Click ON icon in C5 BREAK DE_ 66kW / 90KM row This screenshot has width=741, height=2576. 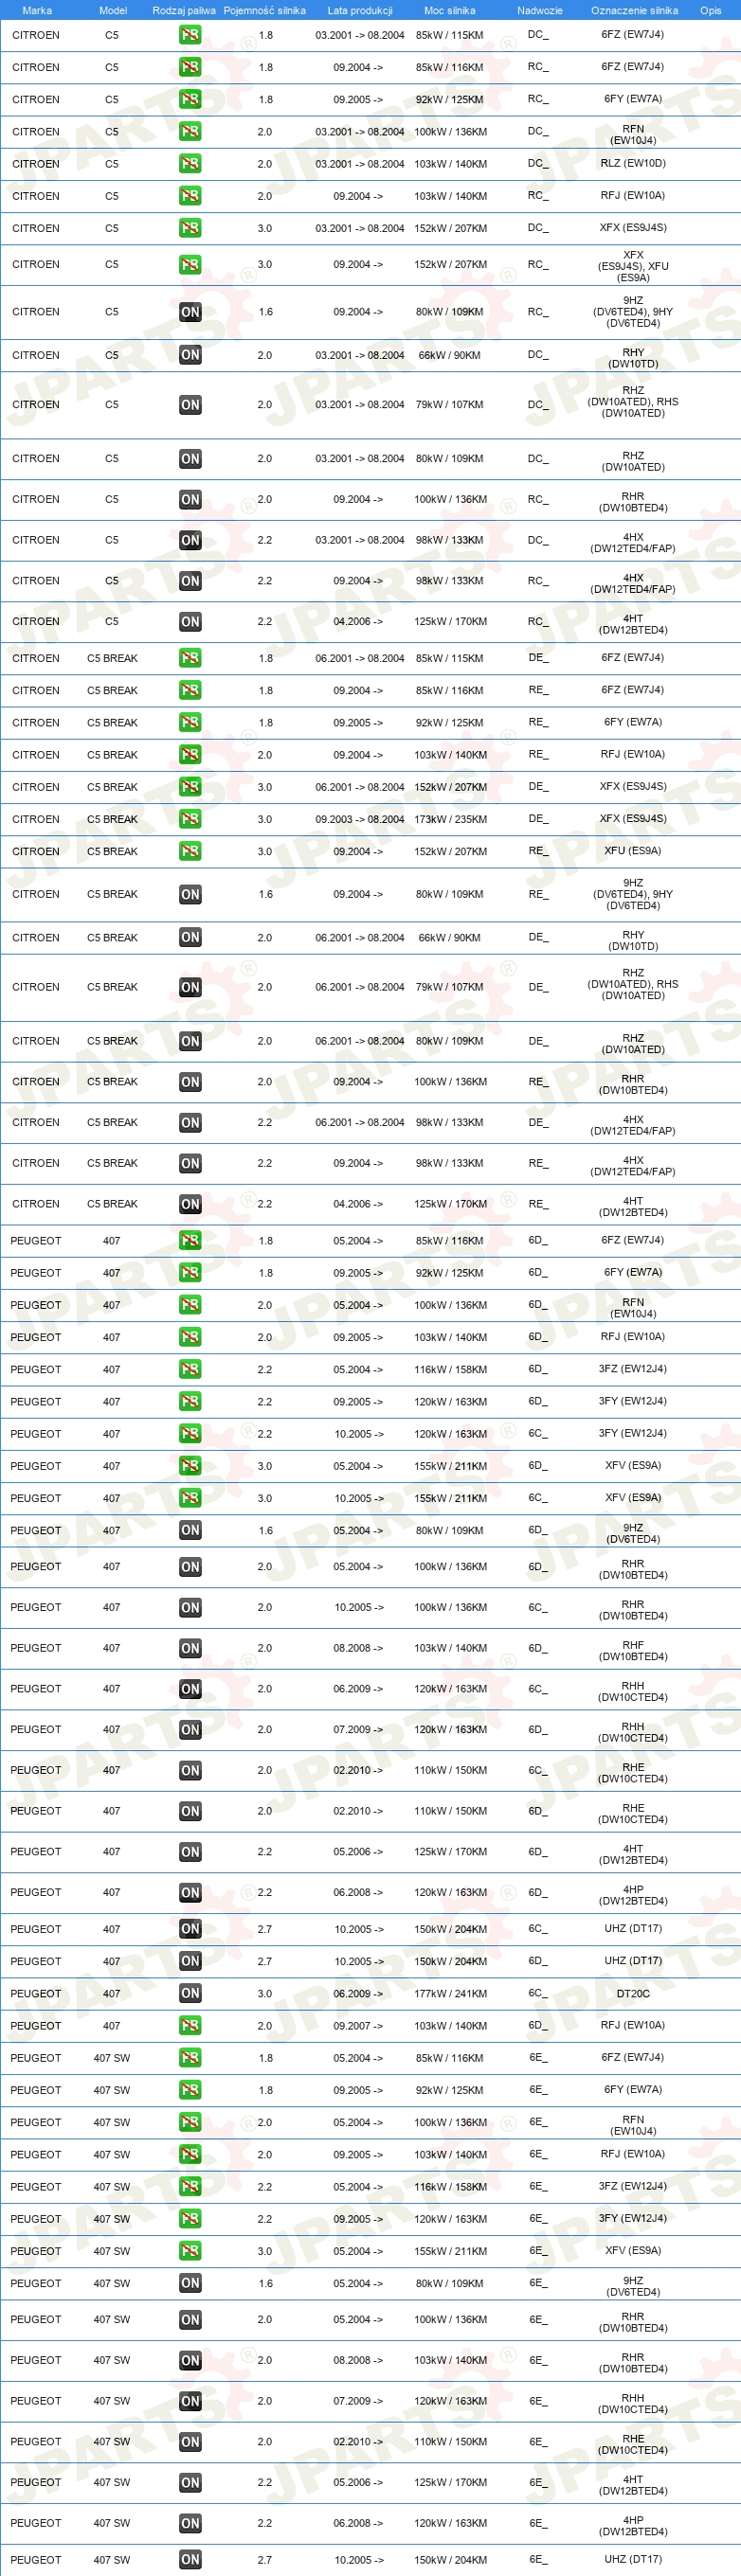click(x=190, y=937)
